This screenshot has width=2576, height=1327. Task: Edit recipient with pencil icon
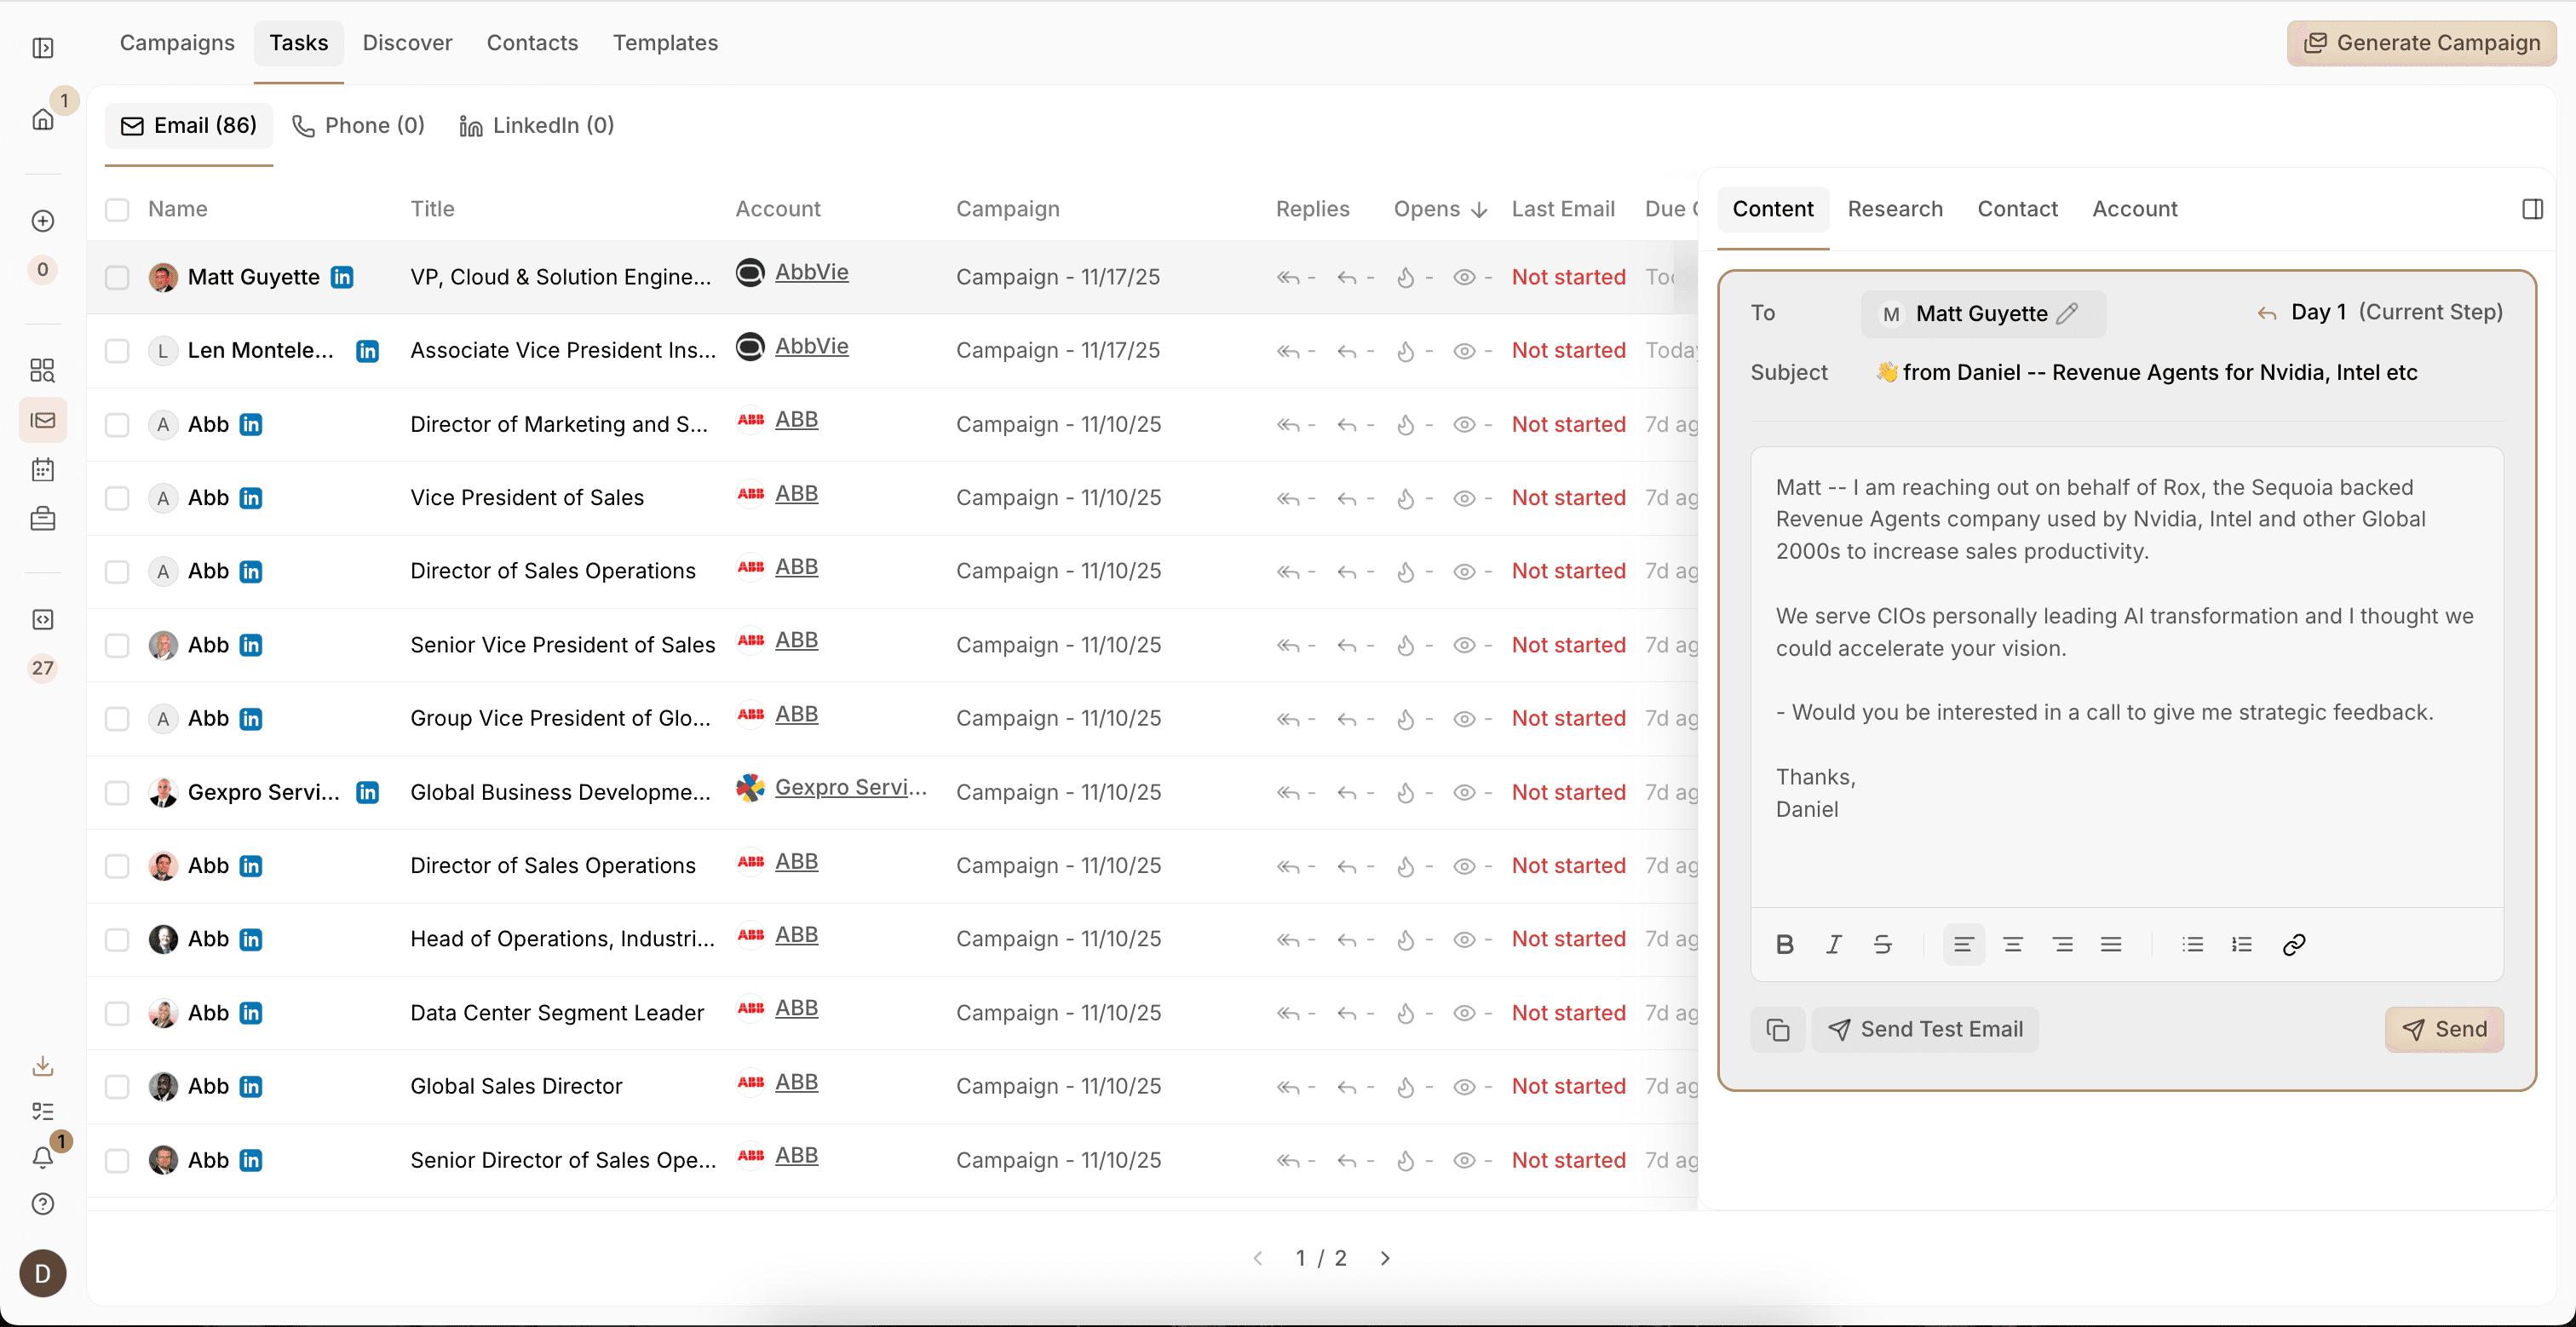(x=2067, y=313)
